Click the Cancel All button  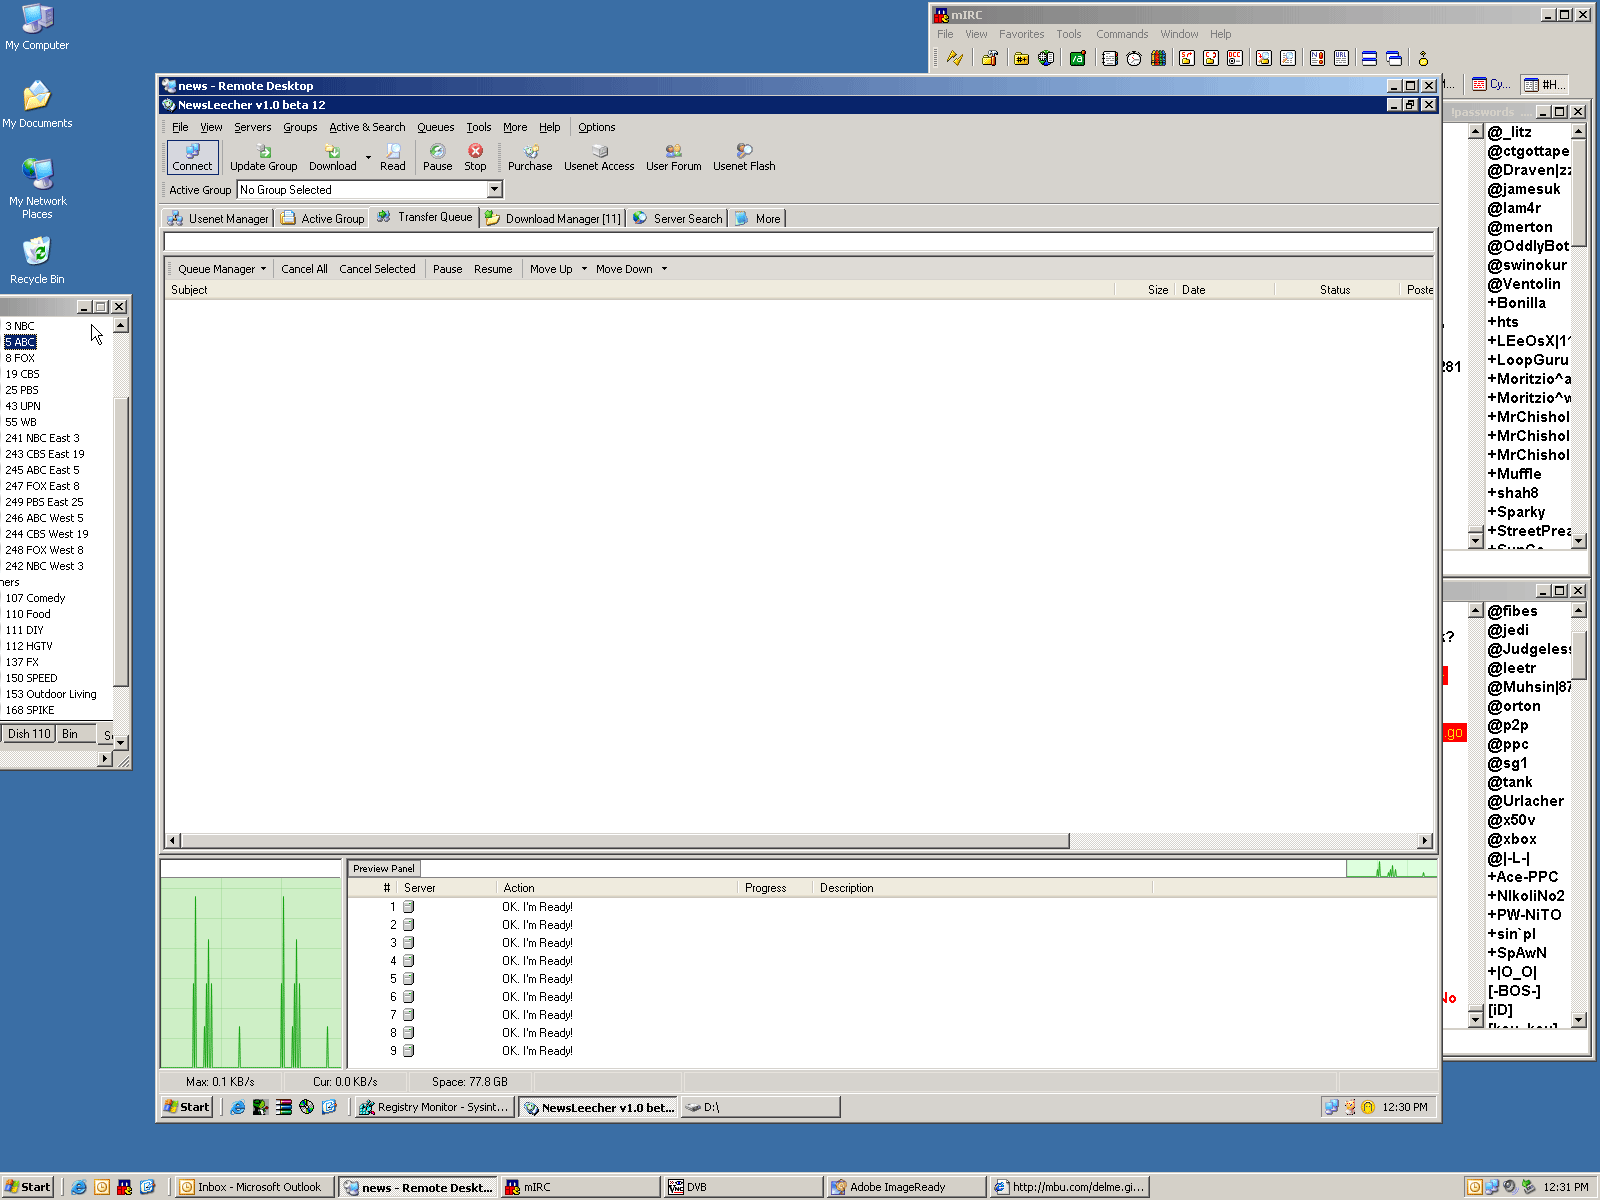coord(304,269)
